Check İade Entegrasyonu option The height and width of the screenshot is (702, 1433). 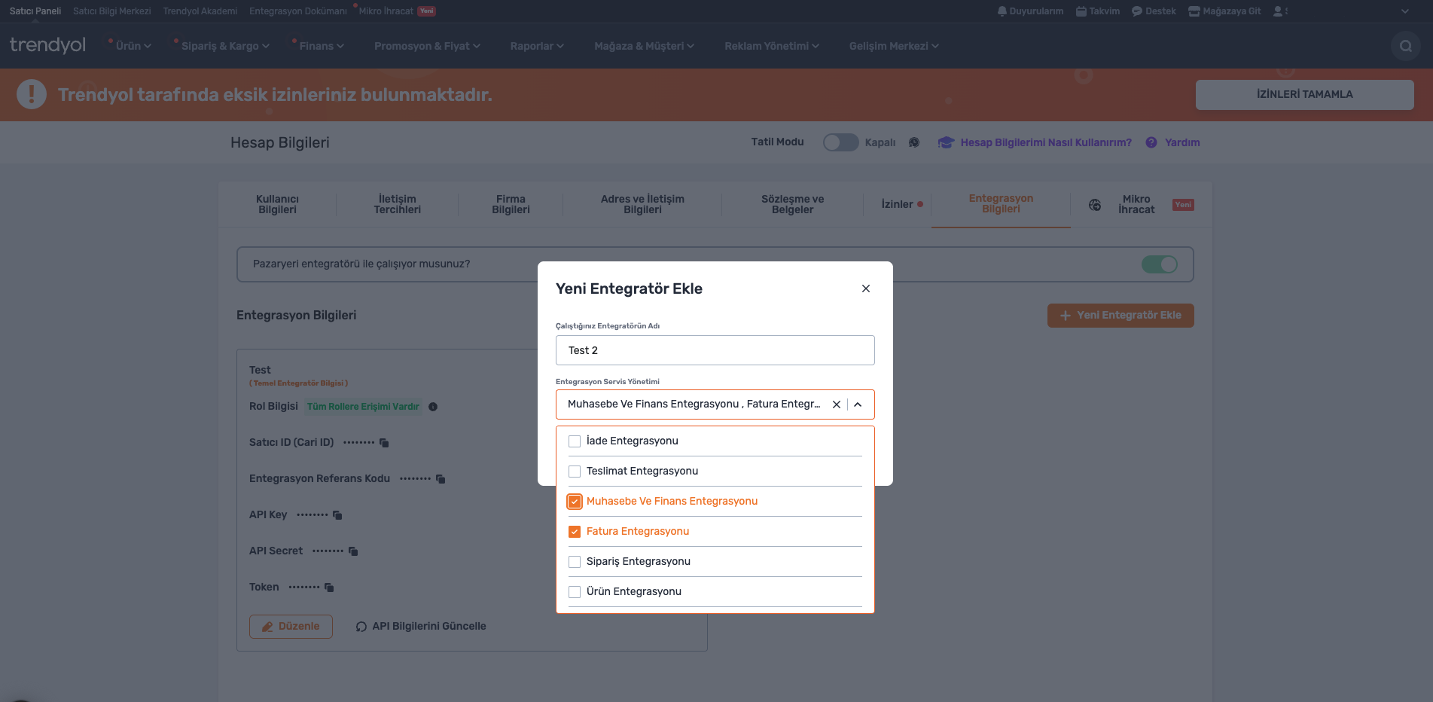tap(574, 441)
